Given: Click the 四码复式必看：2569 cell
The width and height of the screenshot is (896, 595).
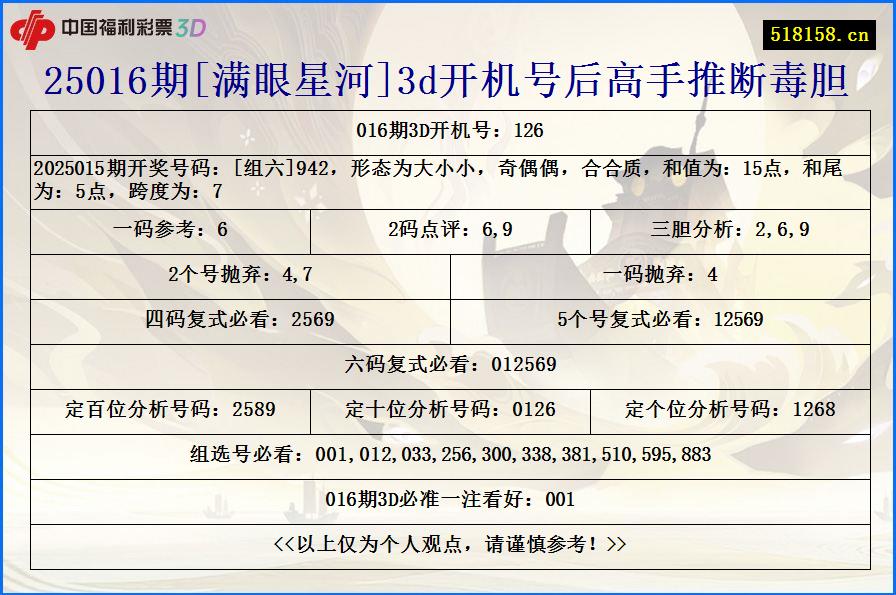Looking at the screenshot, I should point(241,321).
